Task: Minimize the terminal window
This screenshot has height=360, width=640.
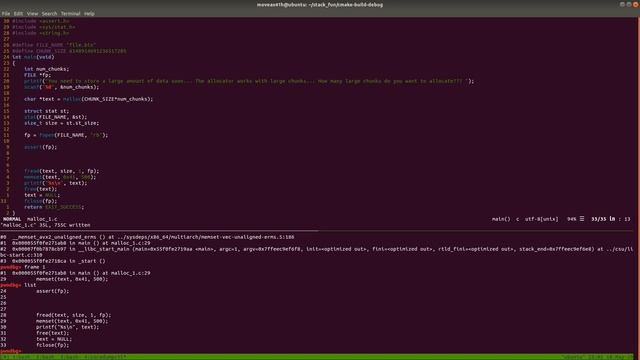Action: pyautogui.click(x=622, y=4)
